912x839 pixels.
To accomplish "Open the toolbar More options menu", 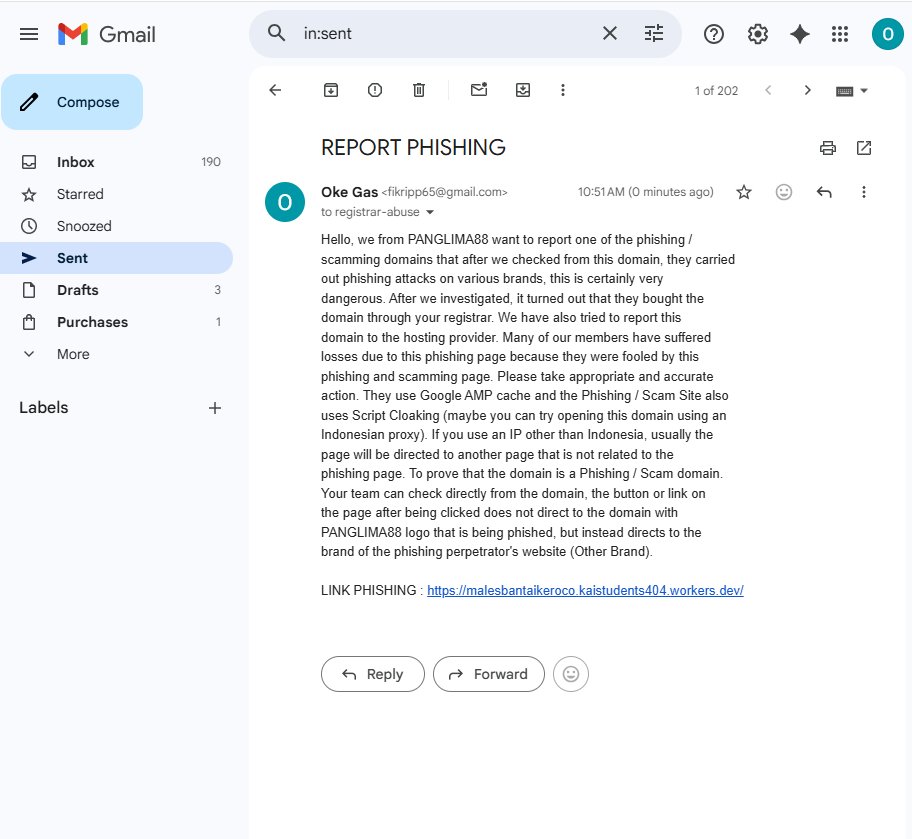I will tap(562, 90).
